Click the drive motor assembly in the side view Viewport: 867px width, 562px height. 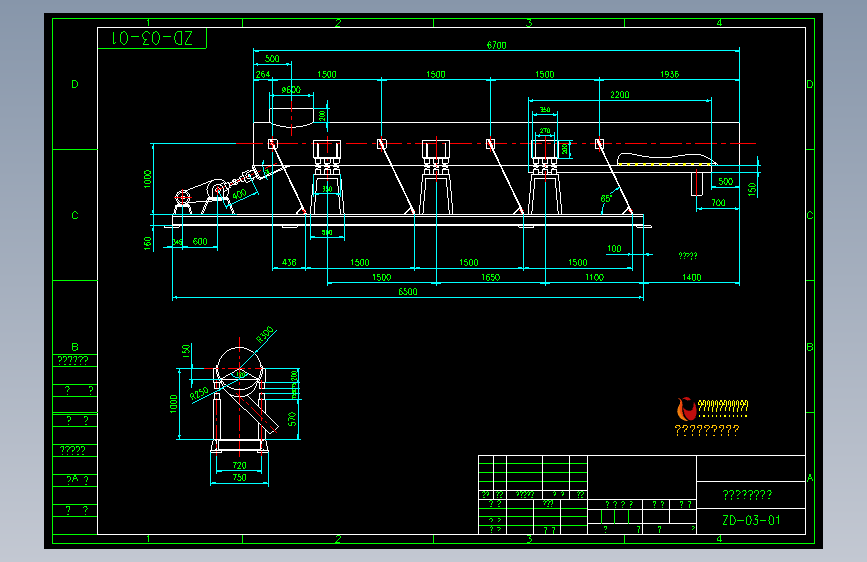coord(202,196)
